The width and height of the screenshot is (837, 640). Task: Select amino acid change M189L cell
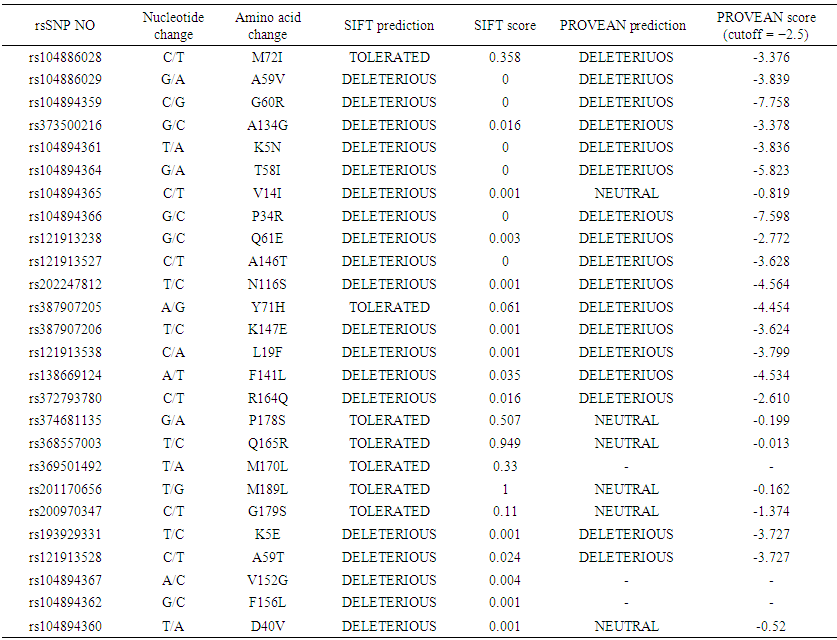click(x=267, y=489)
